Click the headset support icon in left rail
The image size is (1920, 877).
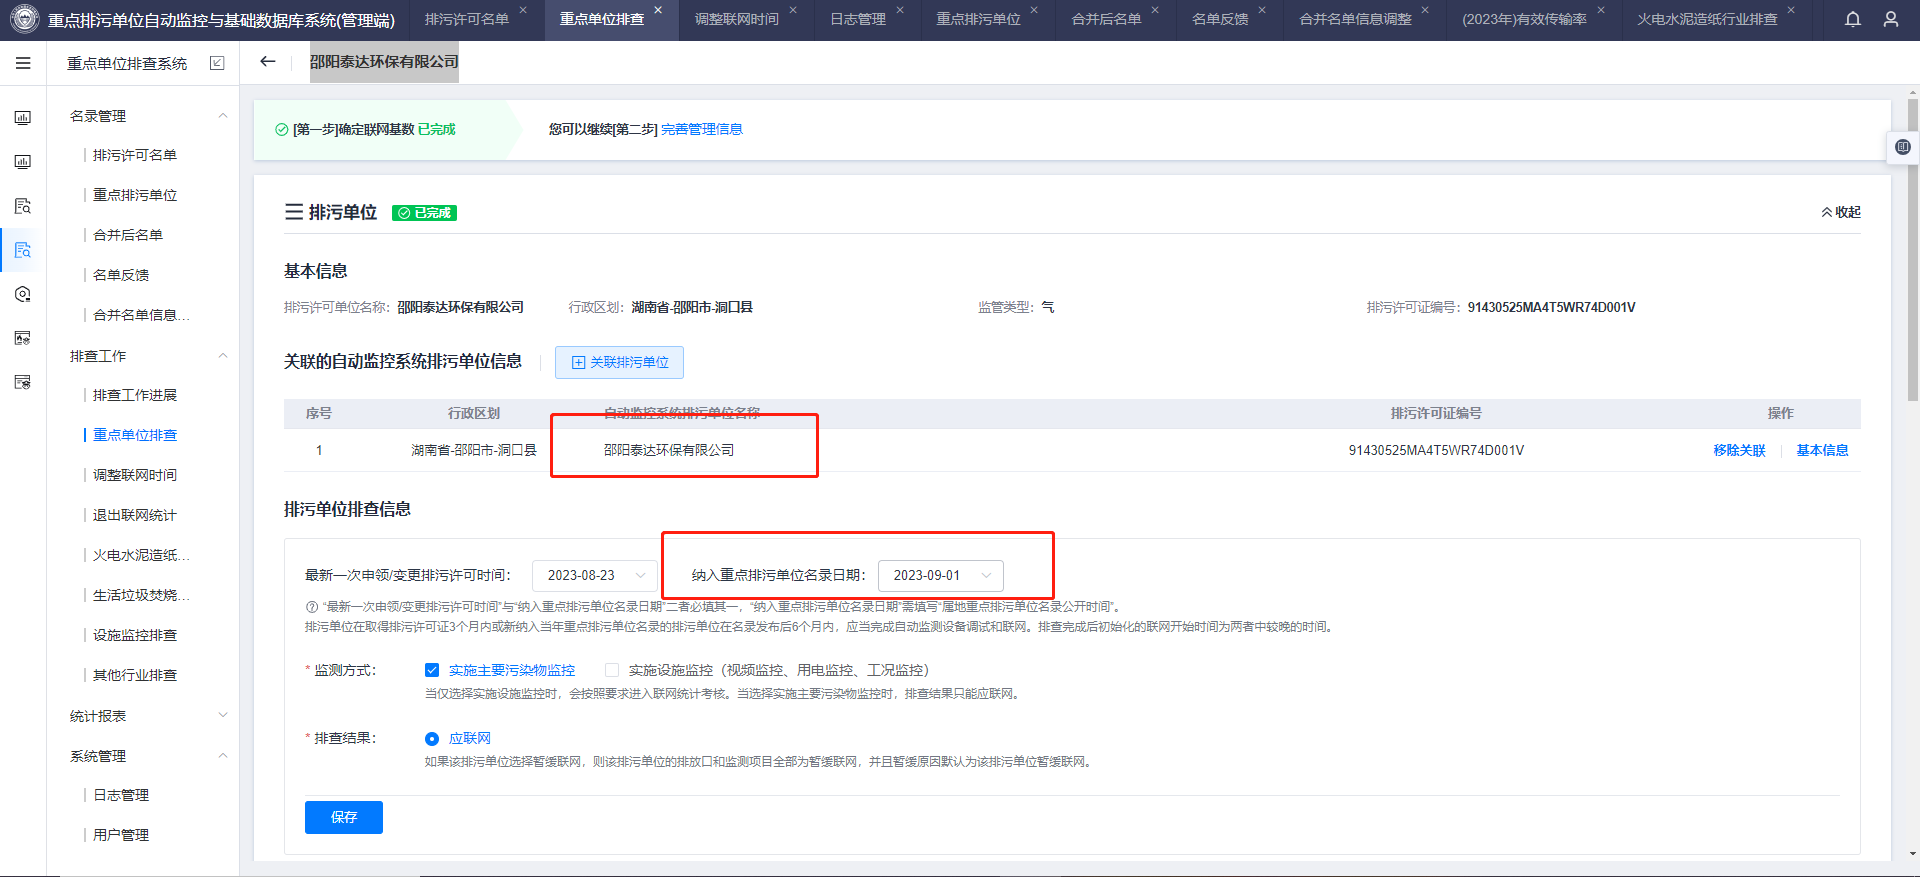click(x=23, y=294)
